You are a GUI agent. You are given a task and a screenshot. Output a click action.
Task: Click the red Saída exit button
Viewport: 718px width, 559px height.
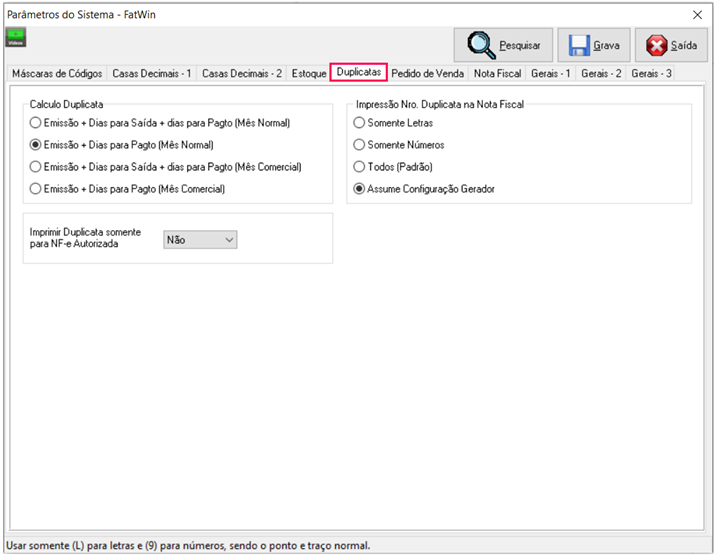(x=671, y=46)
